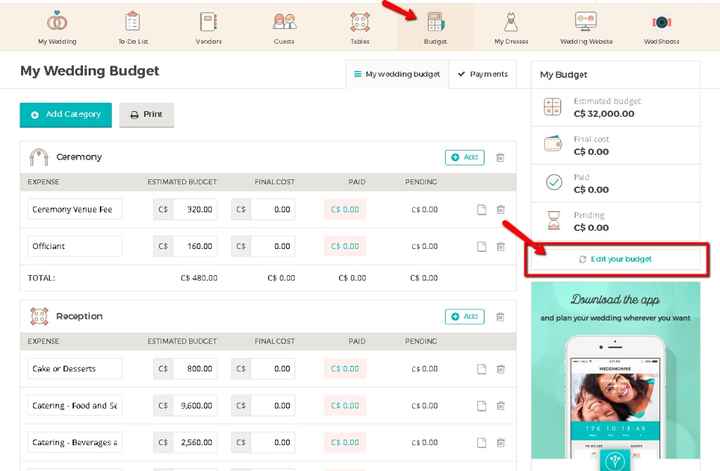Open Wedding Website monitor icon

click(586, 21)
